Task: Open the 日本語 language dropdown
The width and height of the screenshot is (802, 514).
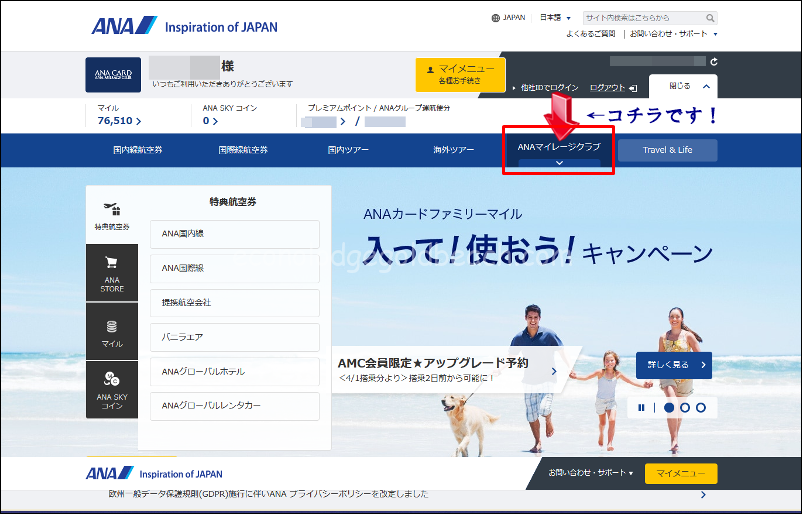Action: click(x=555, y=18)
